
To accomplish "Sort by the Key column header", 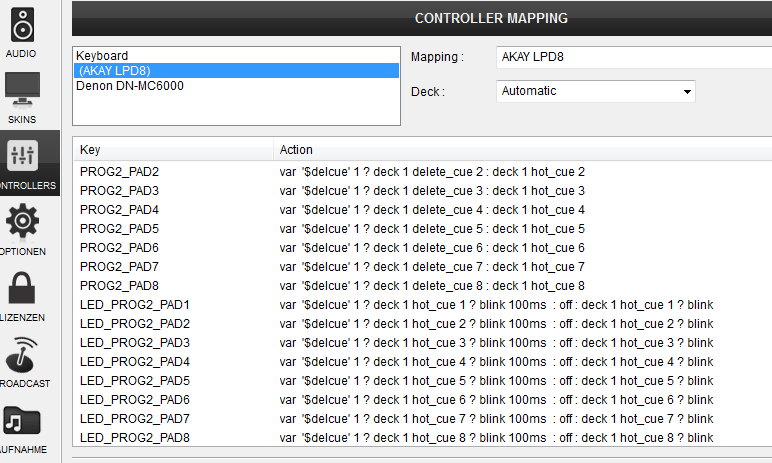I will (x=173, y=150).
